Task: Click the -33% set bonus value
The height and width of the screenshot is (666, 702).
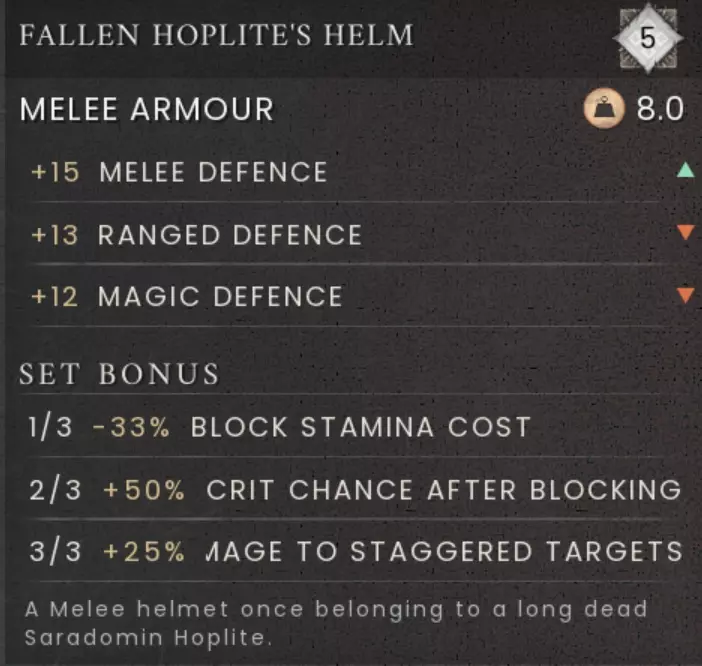Action: 131,428
